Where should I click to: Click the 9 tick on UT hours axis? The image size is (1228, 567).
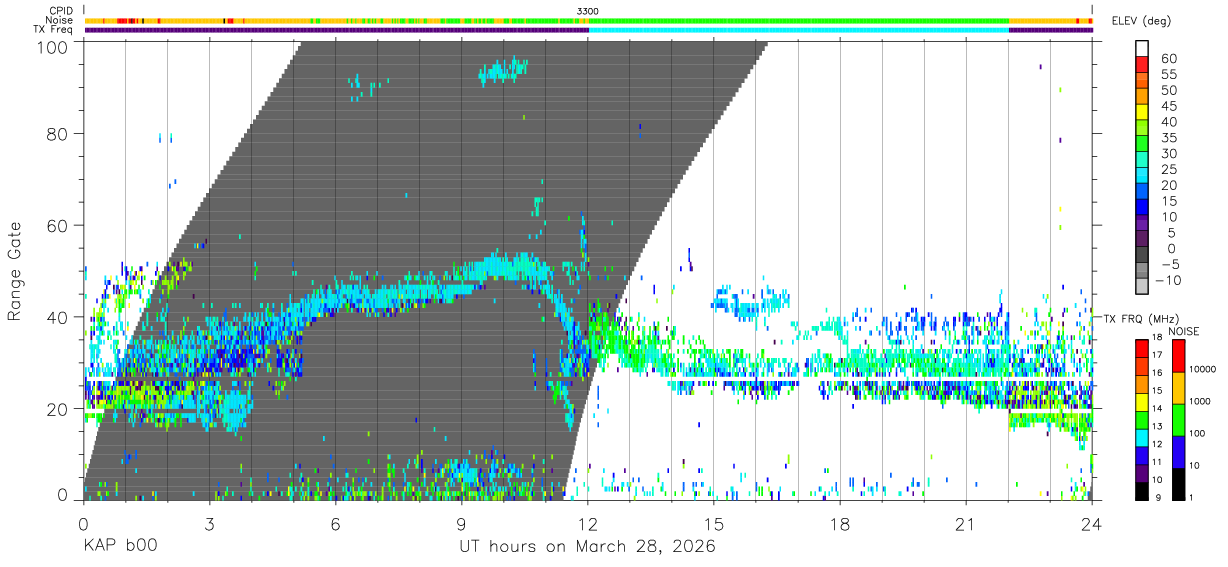[461, 524]
